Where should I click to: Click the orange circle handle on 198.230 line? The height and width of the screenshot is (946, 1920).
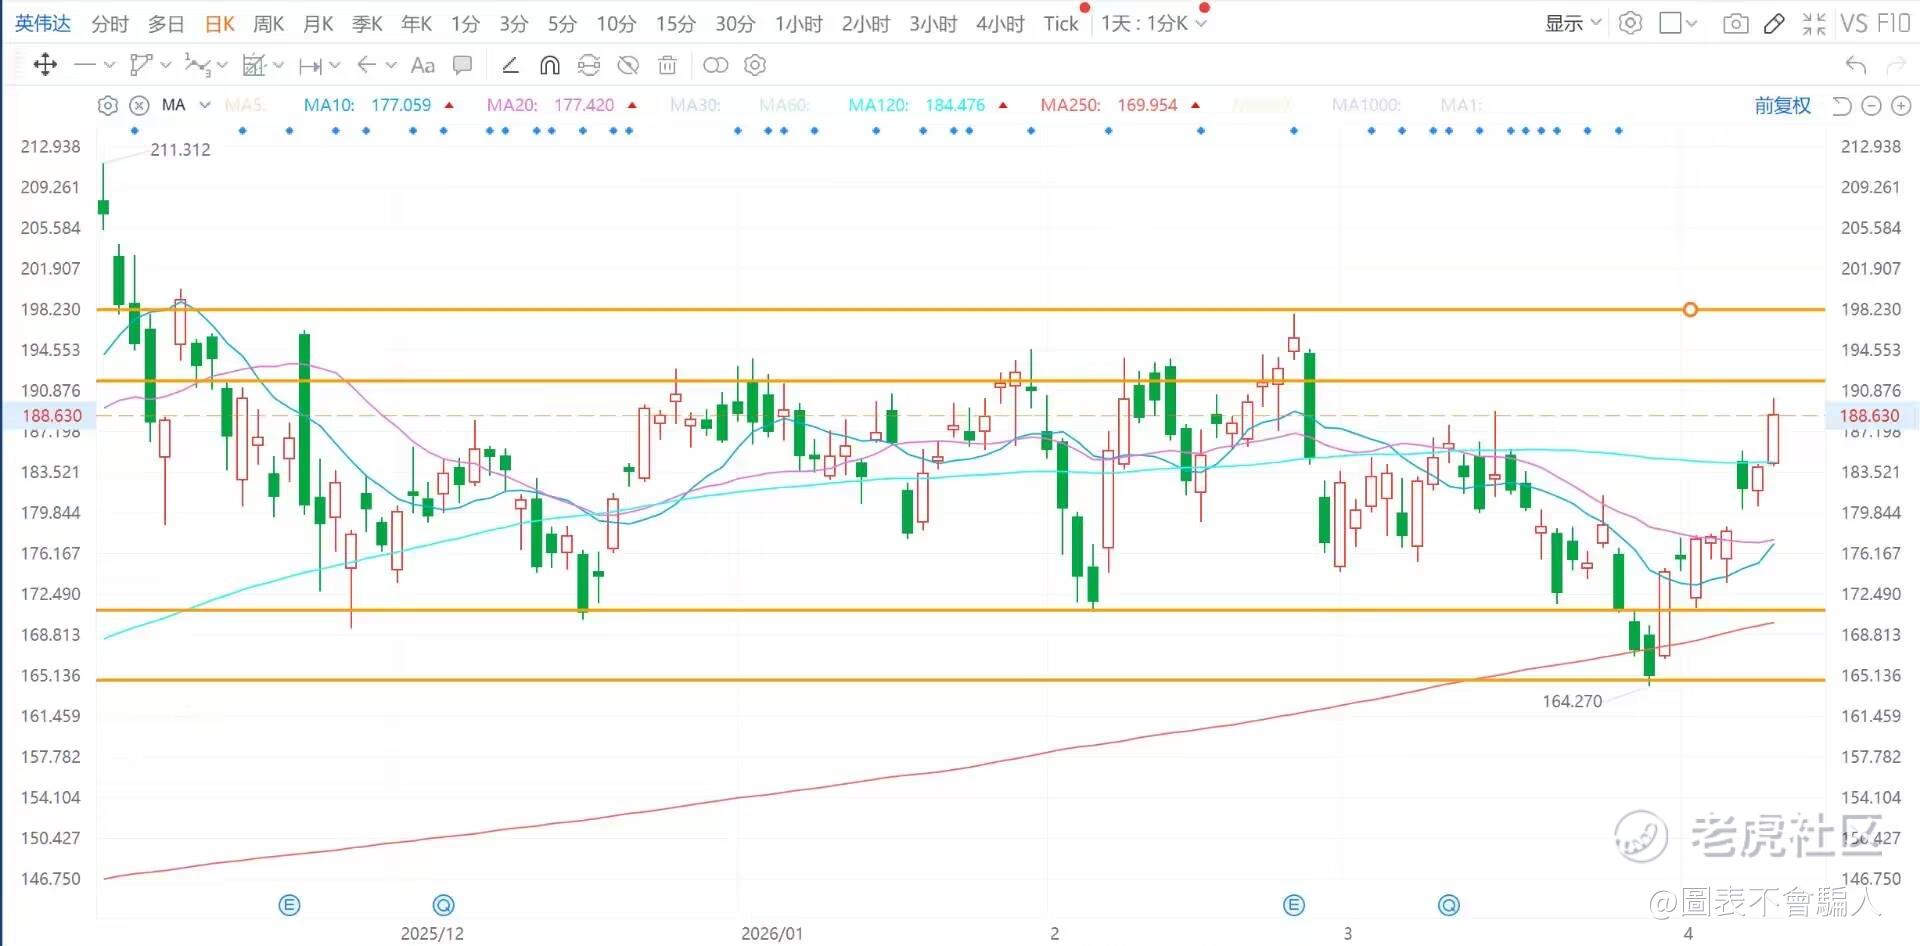tap(1690, 310)
